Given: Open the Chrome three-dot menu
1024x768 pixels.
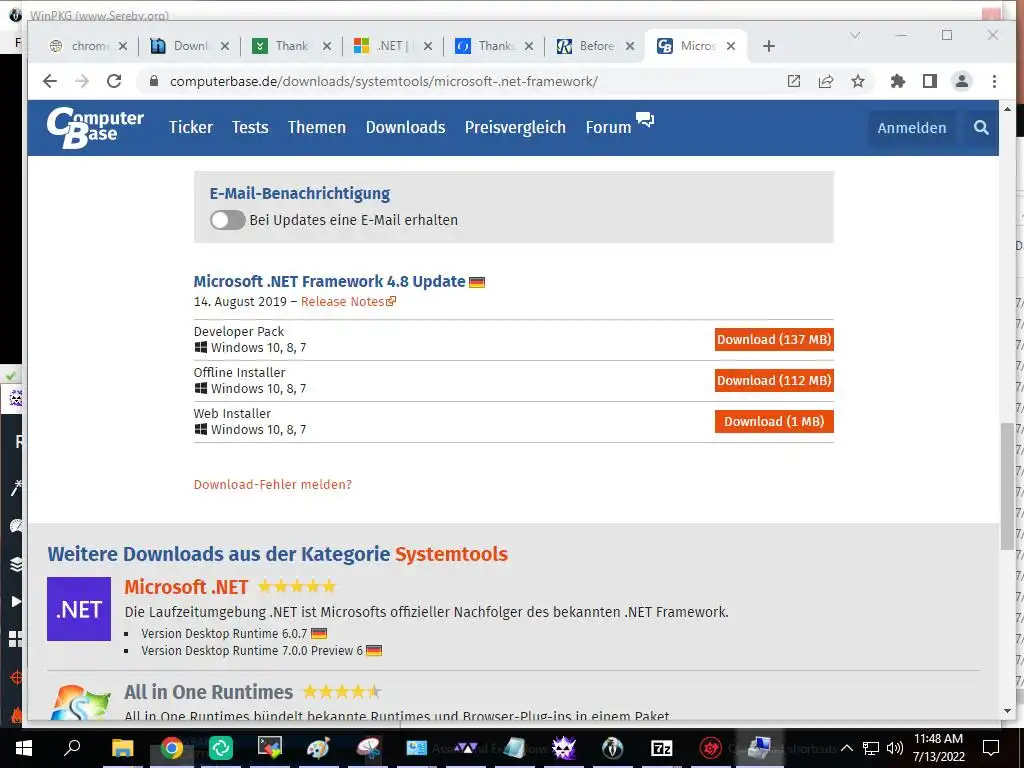Looking at the screenshot, I should 994,81.
